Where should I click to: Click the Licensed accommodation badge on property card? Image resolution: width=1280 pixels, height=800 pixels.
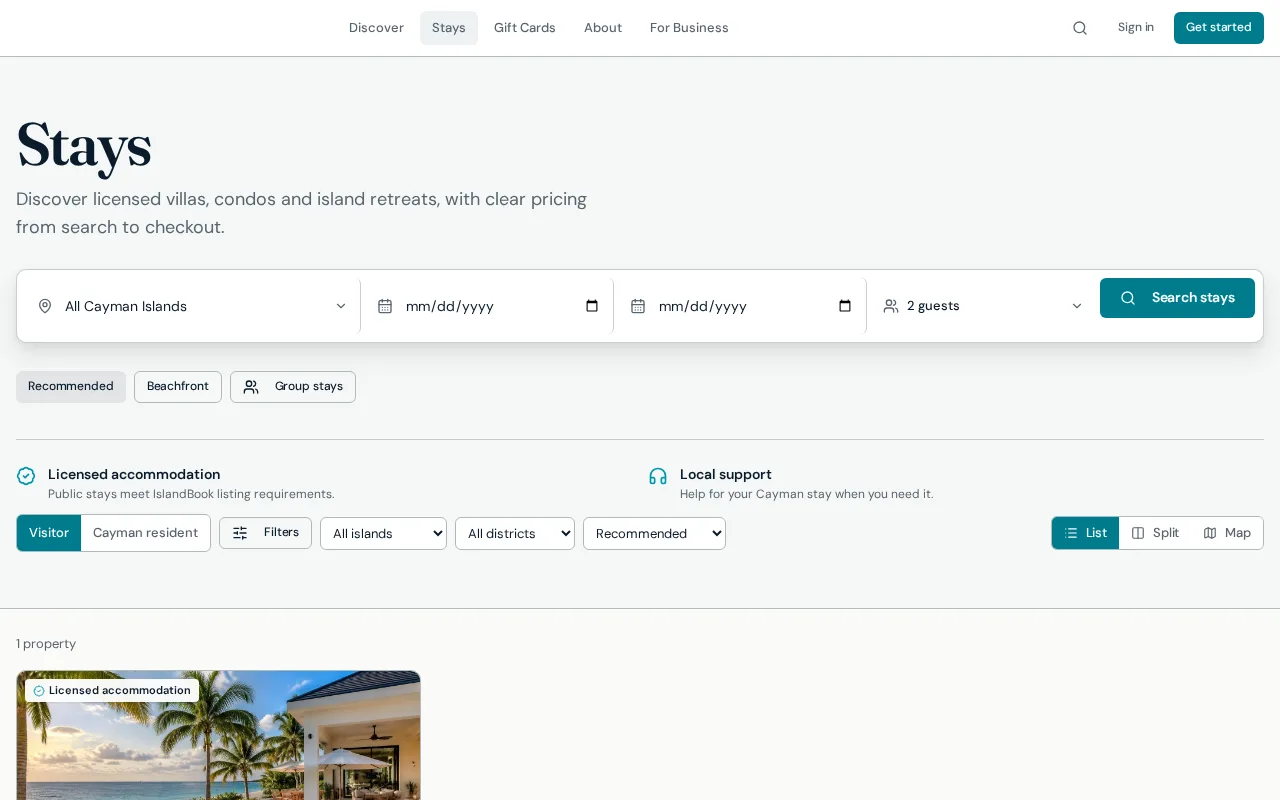(112, 691)
